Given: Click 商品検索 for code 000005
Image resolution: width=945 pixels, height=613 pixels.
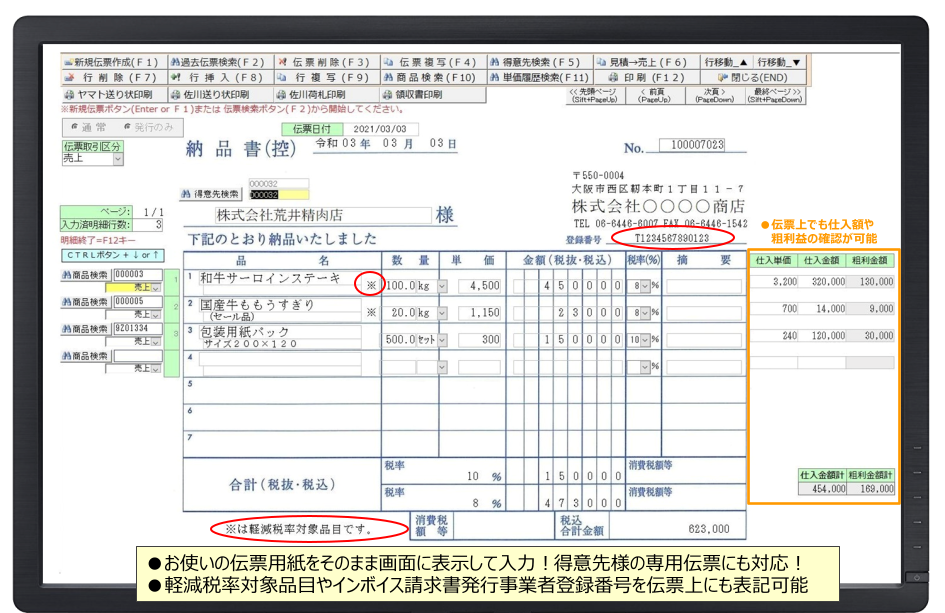Looking at the screenshot, I should (84, 302).
